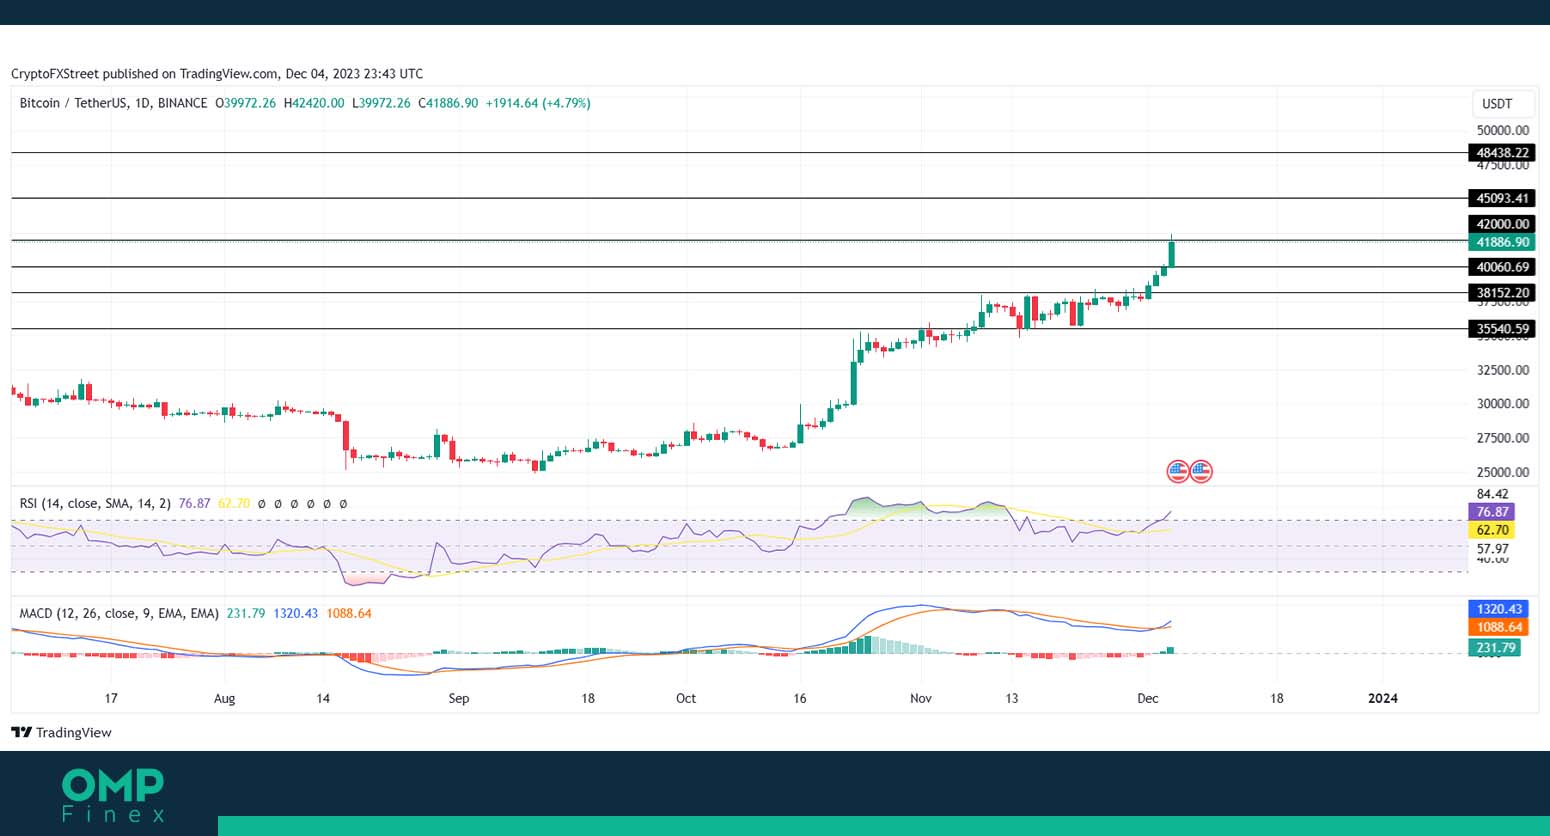Screen dimensions: 1550x836
Task: Click the MACD (12, 26, close, 9, EMA, EMA) label
Action: (x=119, y=613)
